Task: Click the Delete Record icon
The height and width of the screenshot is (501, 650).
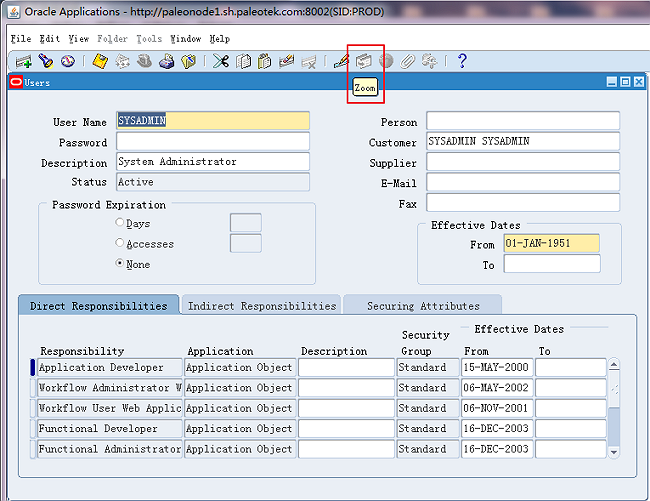Action: [x=309, y=61]
